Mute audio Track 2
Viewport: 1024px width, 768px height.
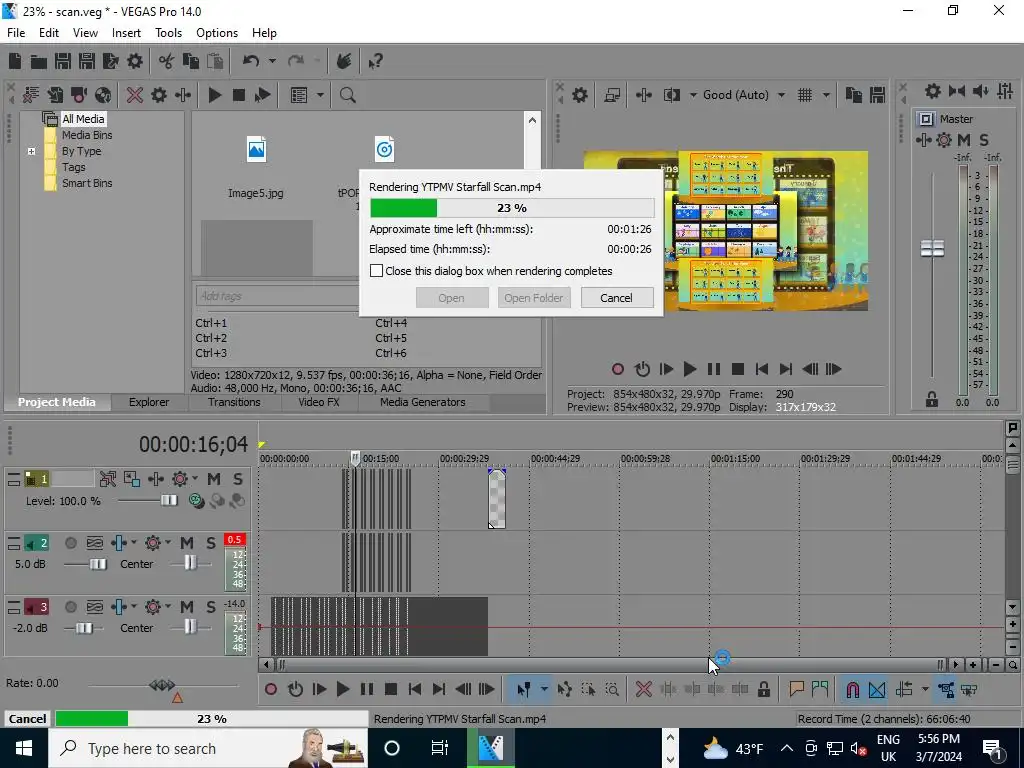(187, 543)
